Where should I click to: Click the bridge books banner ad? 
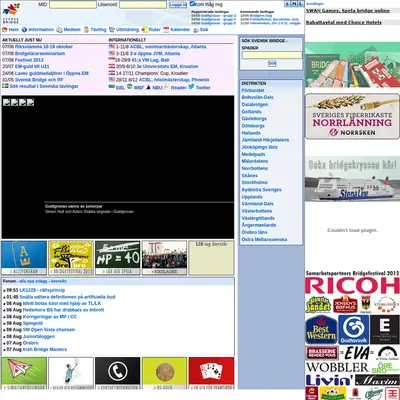(x=352, y=65)
